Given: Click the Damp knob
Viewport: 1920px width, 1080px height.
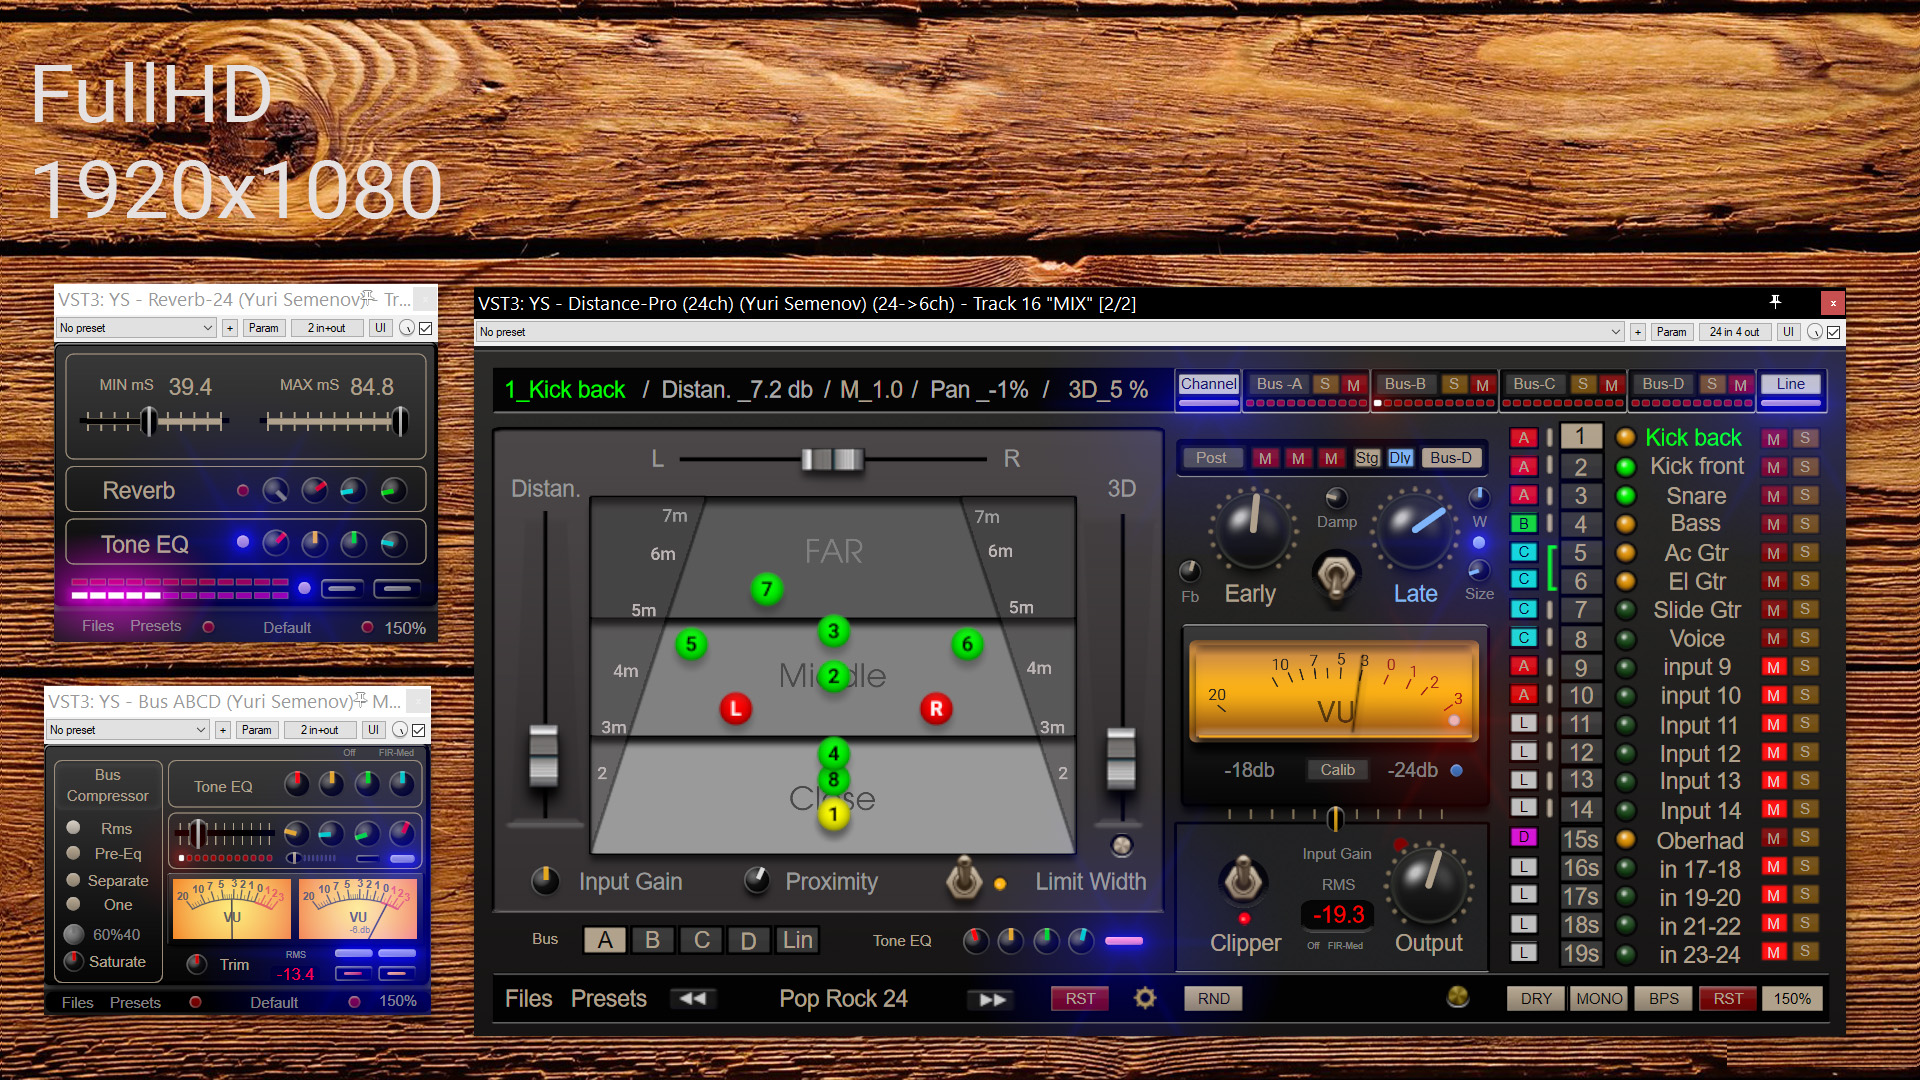Looking at the screenshot, I should [1336, 498].
